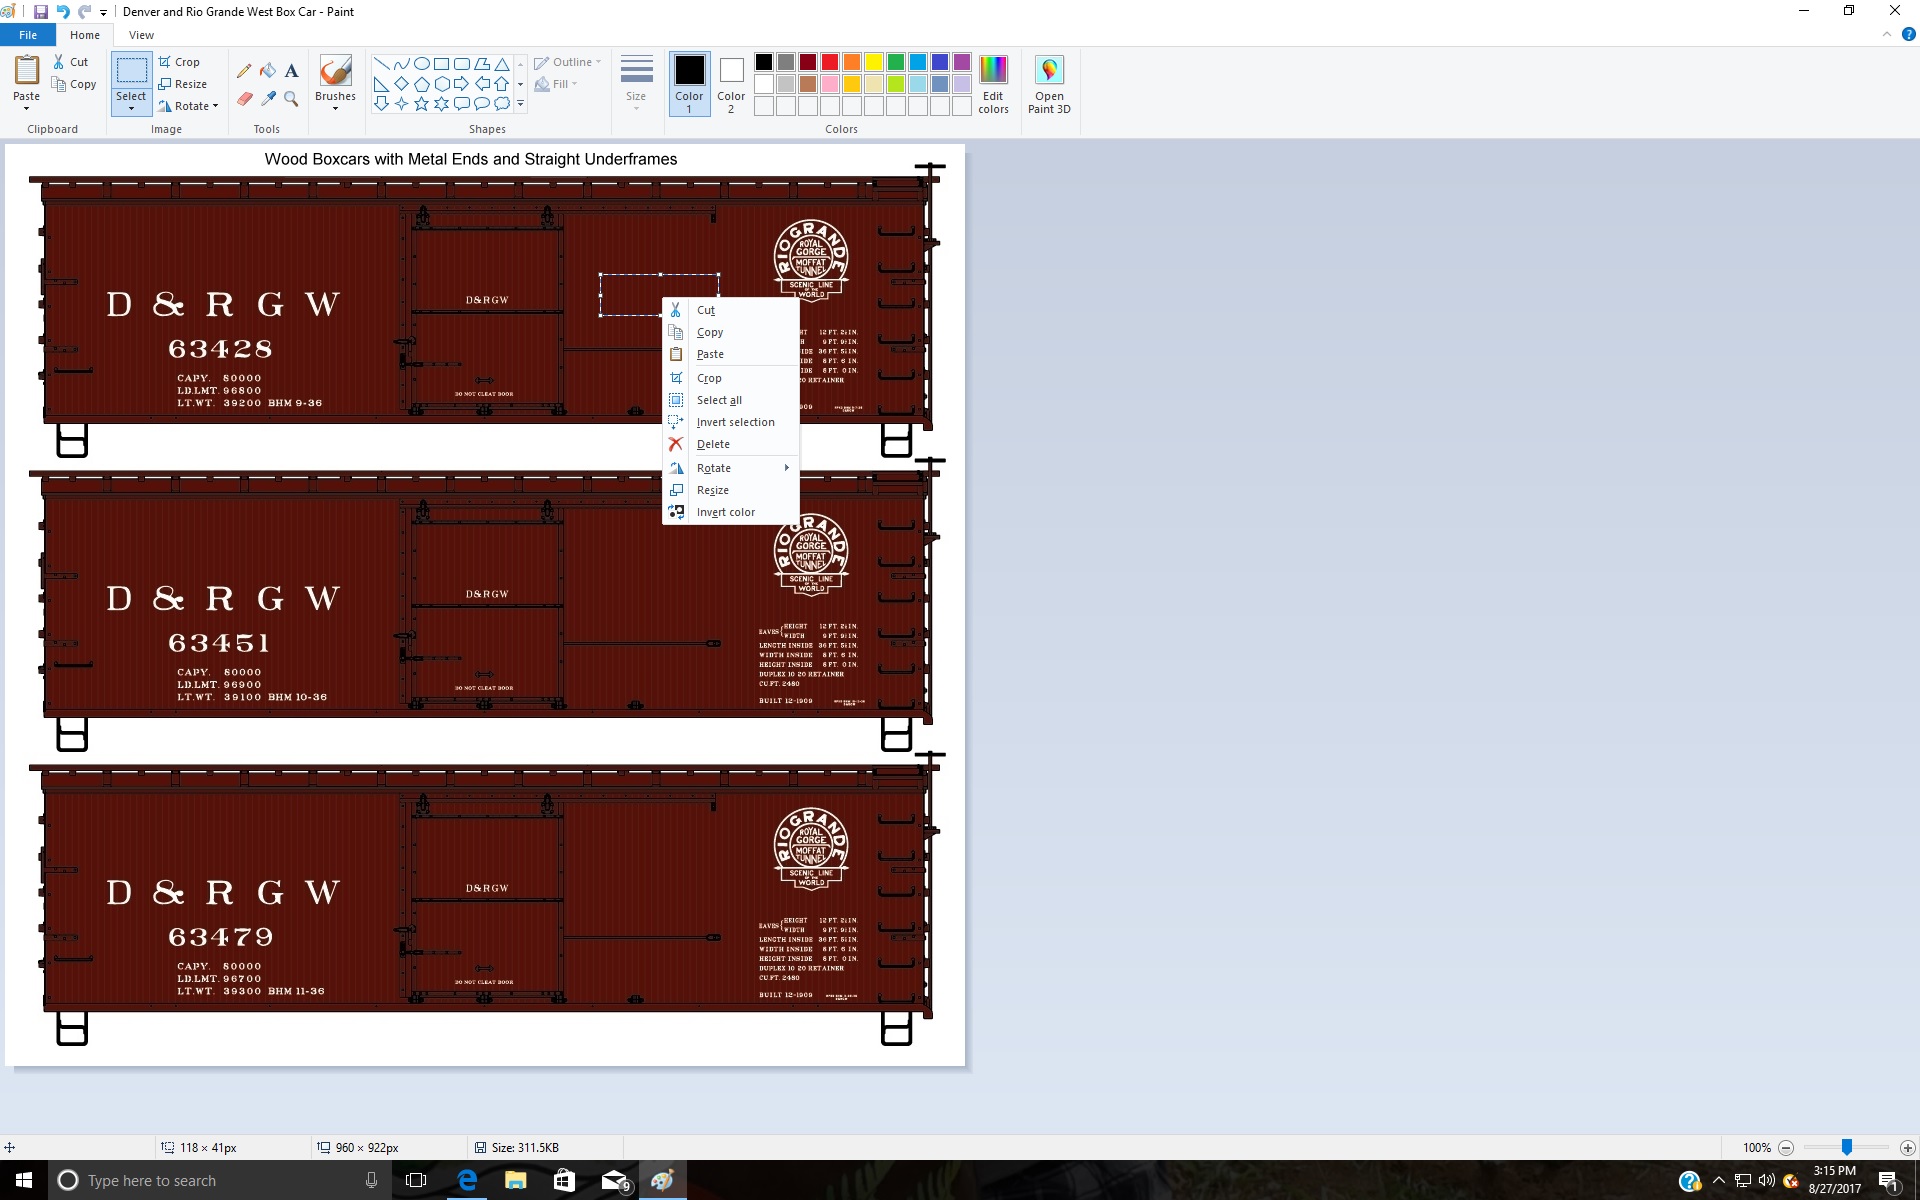Click the taskbar search box

220,1180
